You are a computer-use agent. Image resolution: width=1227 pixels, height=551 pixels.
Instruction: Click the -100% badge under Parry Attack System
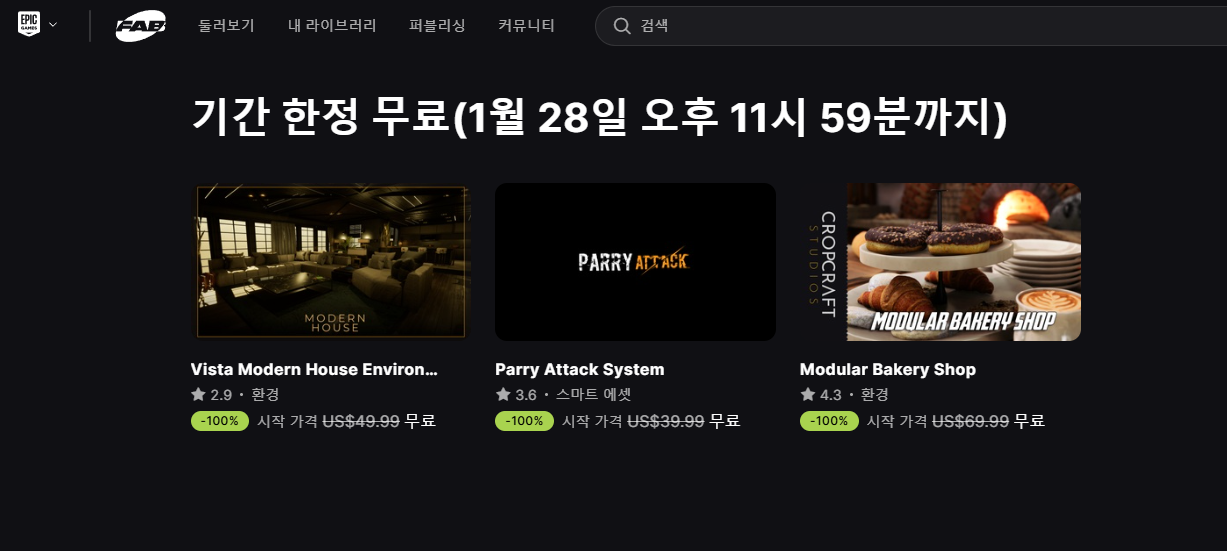[x=524, y=421]
